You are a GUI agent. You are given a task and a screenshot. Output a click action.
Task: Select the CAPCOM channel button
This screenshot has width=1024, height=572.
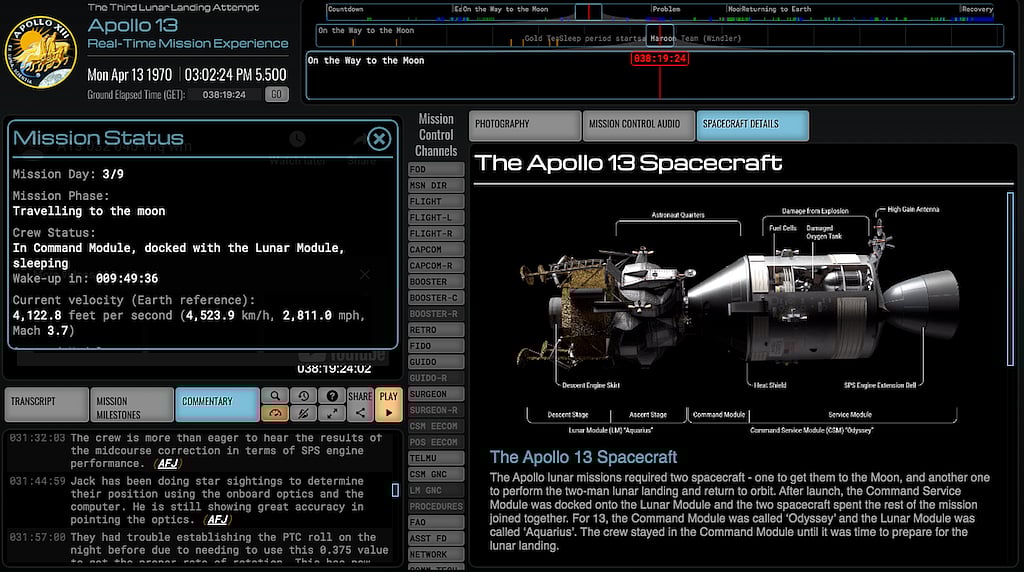[435, 250]
